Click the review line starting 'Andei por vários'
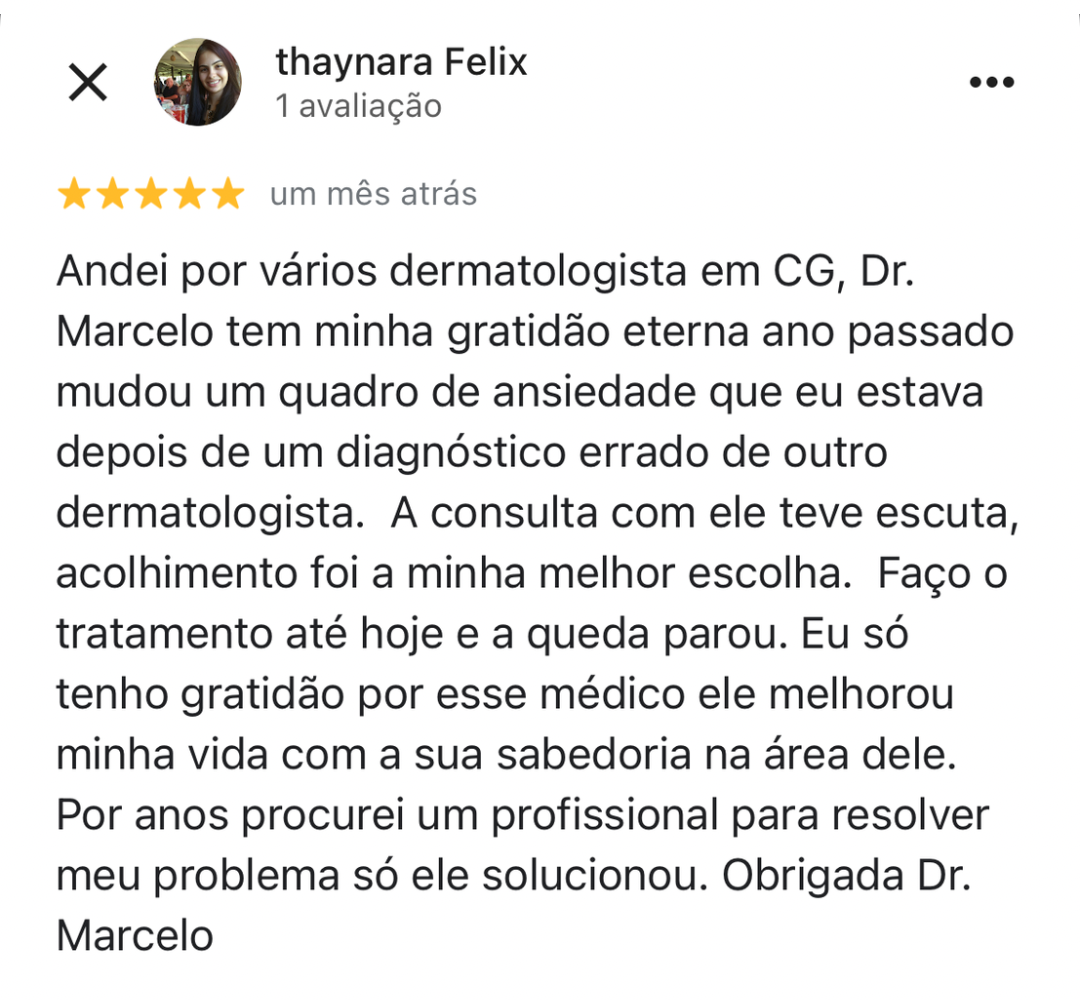The image size is (1080, 1000). coord(486,271)
